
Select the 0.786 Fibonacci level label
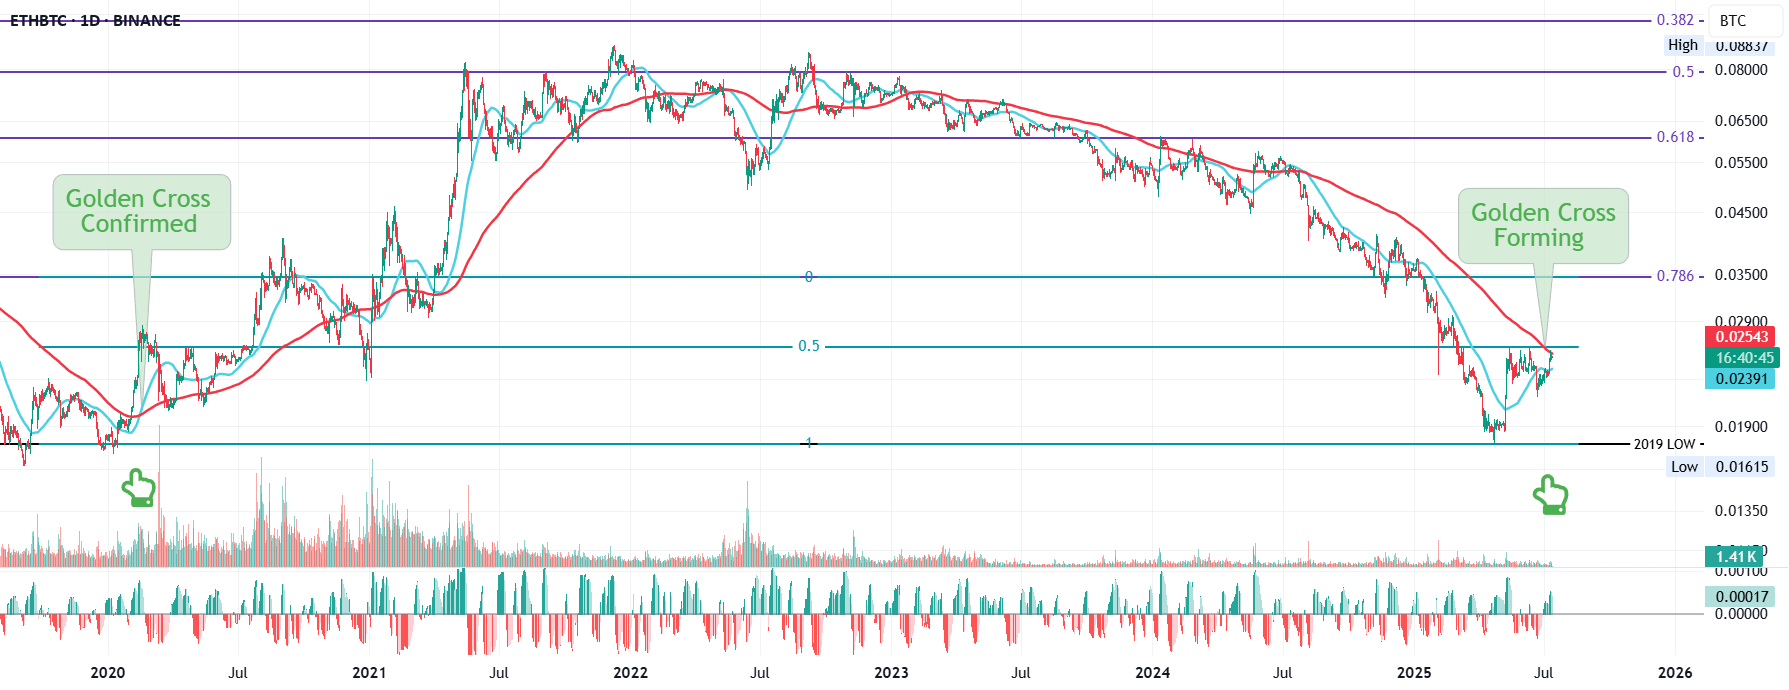pos(1675,276)
